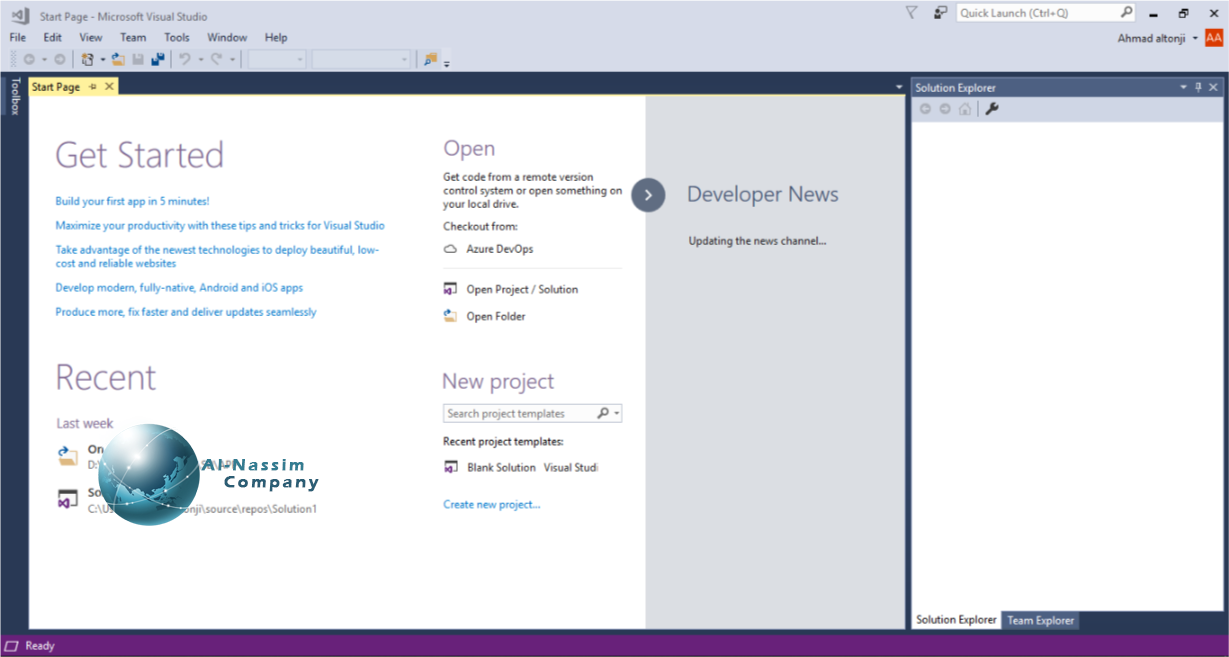1229x657 pixels.
Task: Open the Solution Platforms combo box
Action: click(361, 60)
